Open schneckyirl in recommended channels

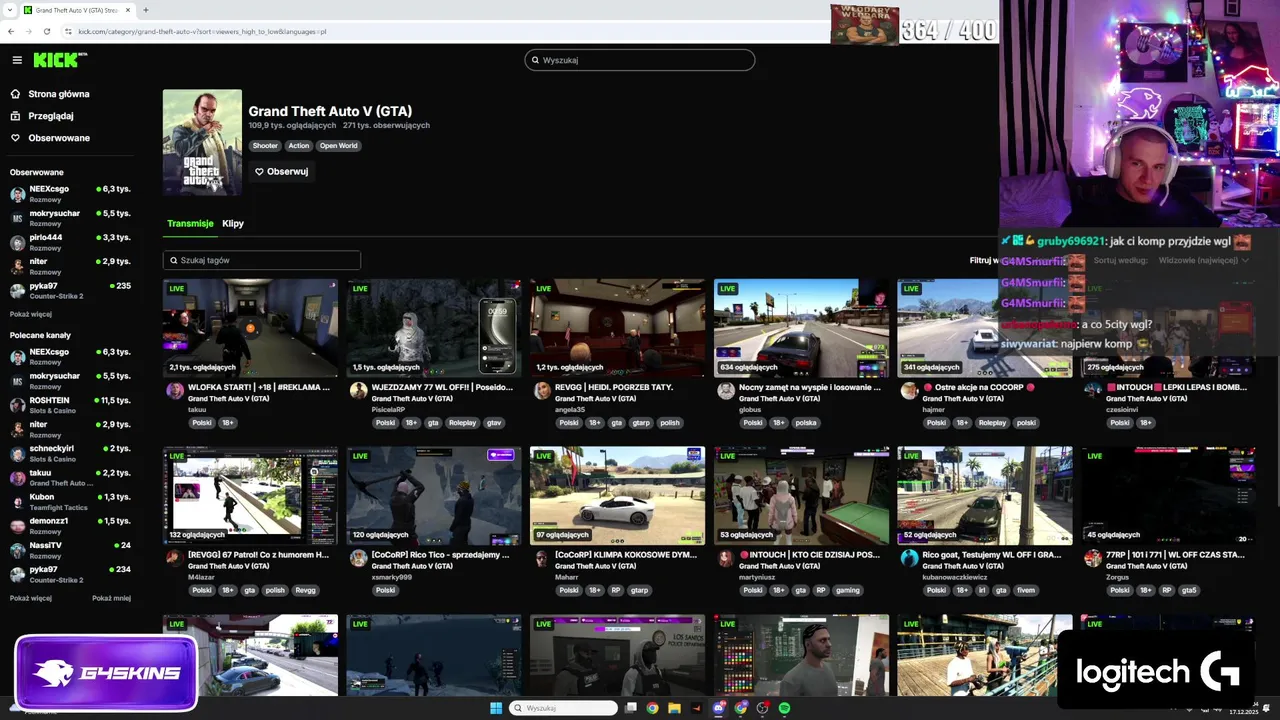[70, 453]
